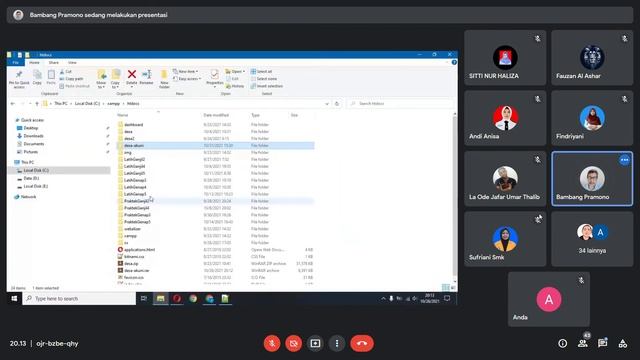Click the Properties ribbon icon
Screen dimensions: 640x360
click(214, 78)
